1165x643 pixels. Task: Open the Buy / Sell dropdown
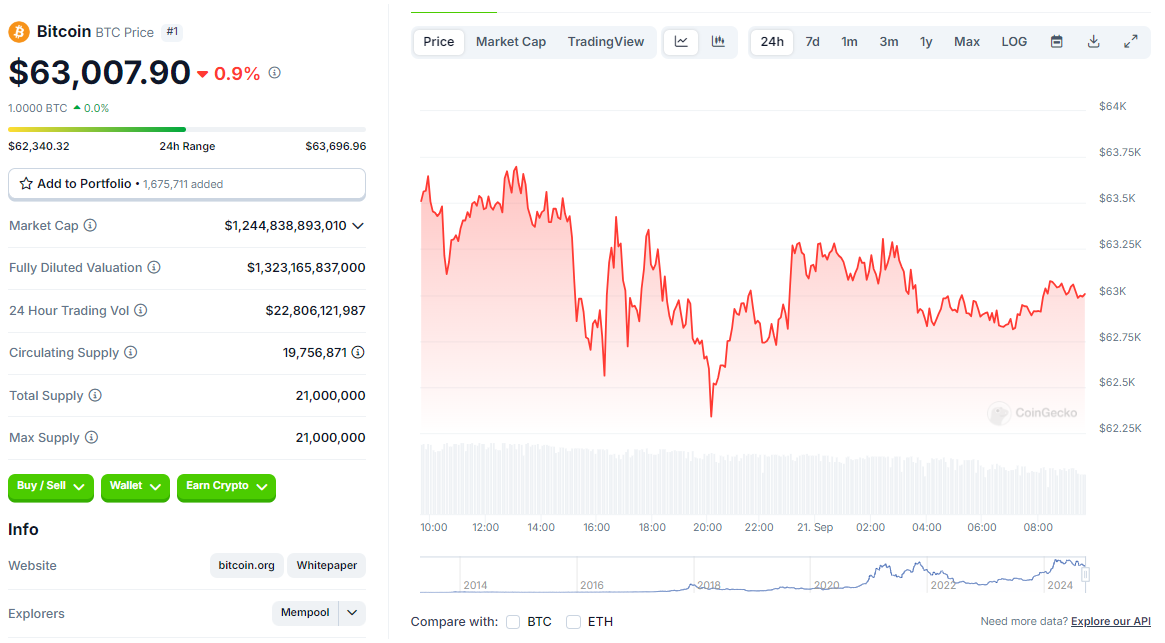pos(51,487)
